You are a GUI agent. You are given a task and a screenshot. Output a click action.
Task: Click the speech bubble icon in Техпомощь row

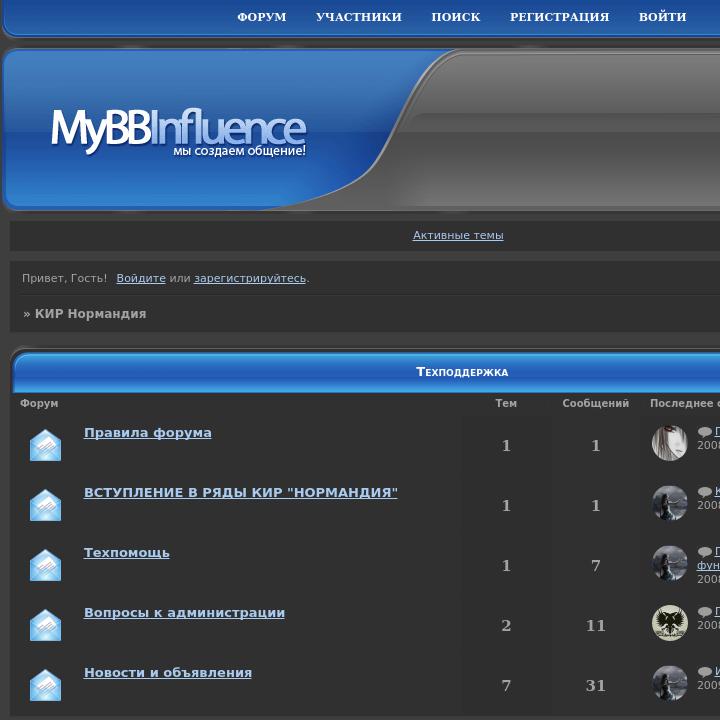pyautogui.click(x=704, y=551)
